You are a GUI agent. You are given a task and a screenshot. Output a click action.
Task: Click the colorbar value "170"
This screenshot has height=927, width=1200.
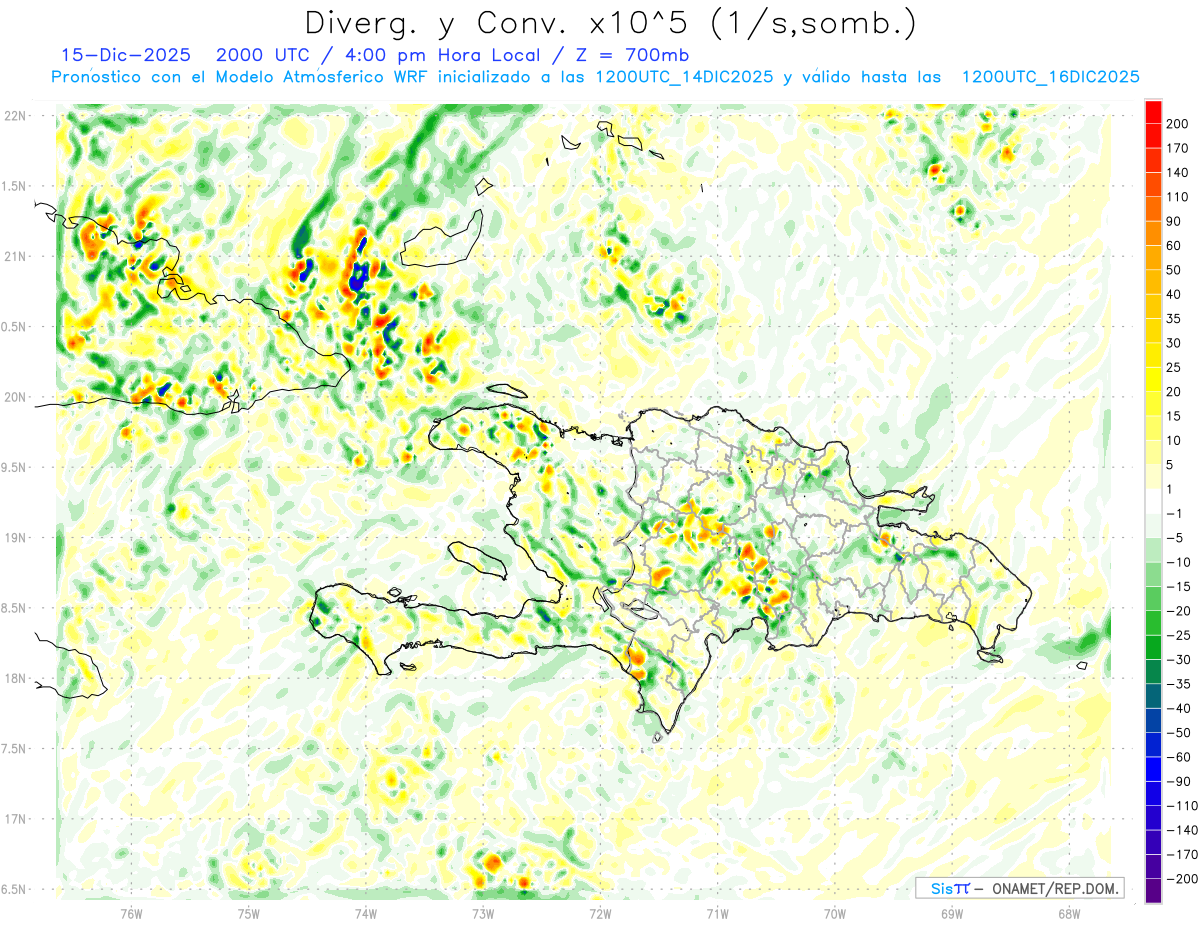1176,148
